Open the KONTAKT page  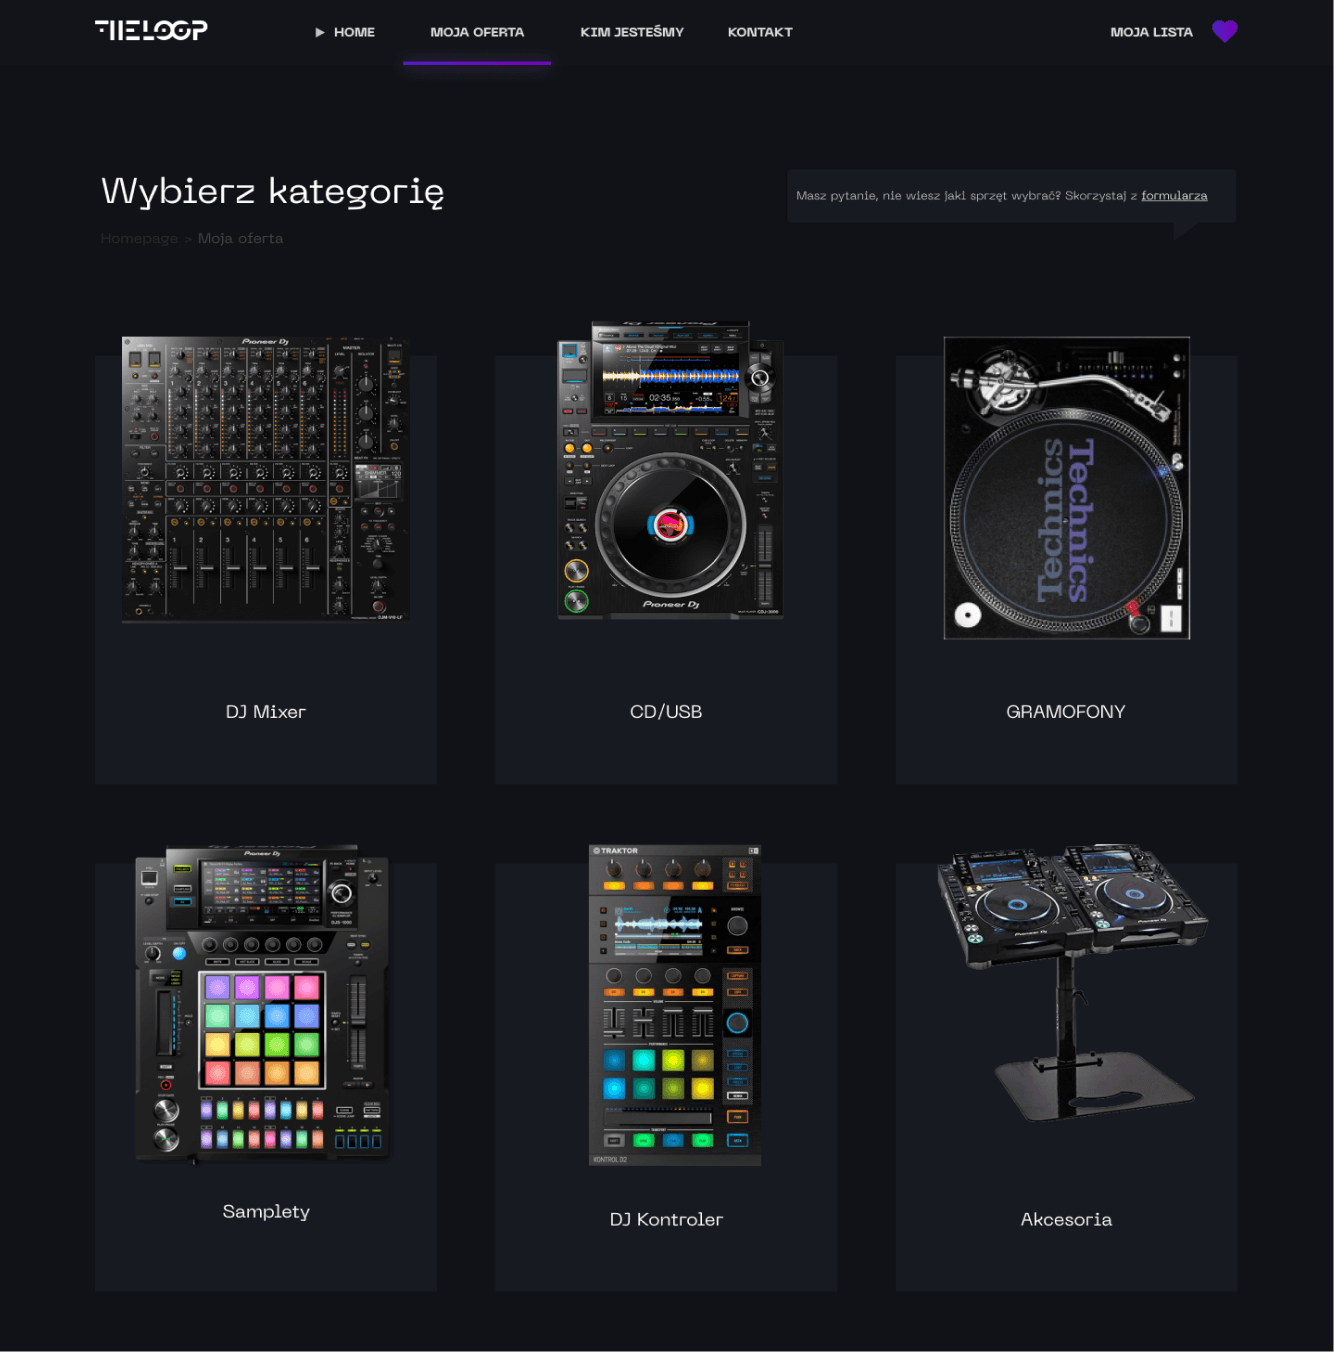[x=760, y=32]
